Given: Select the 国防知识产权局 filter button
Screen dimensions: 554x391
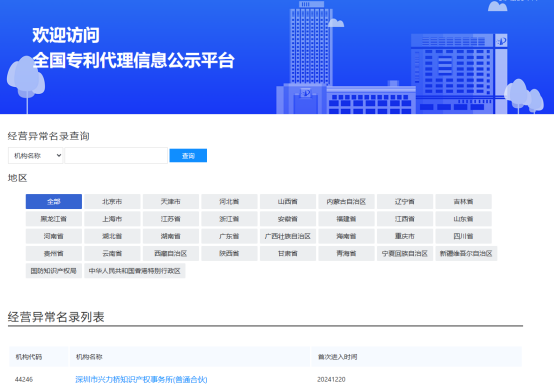Looking at the screenshot, I should click(54, 271).
